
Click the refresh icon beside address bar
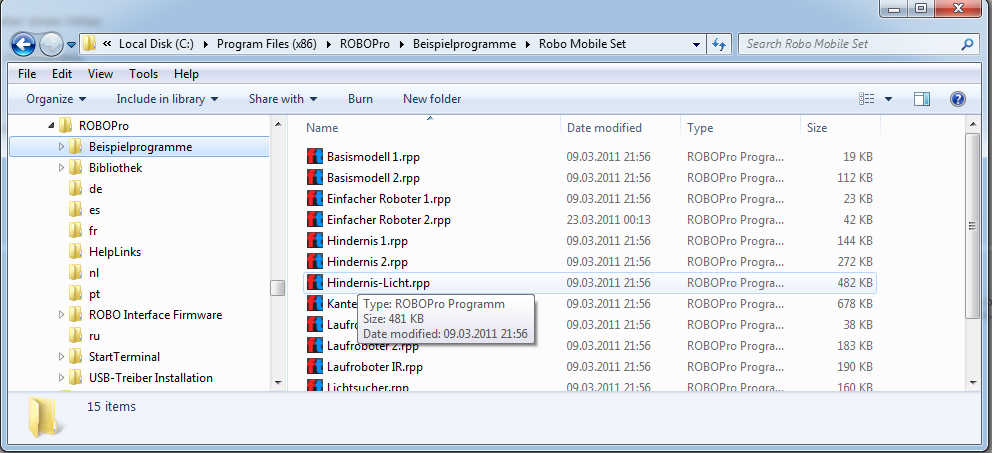(719, 45)
